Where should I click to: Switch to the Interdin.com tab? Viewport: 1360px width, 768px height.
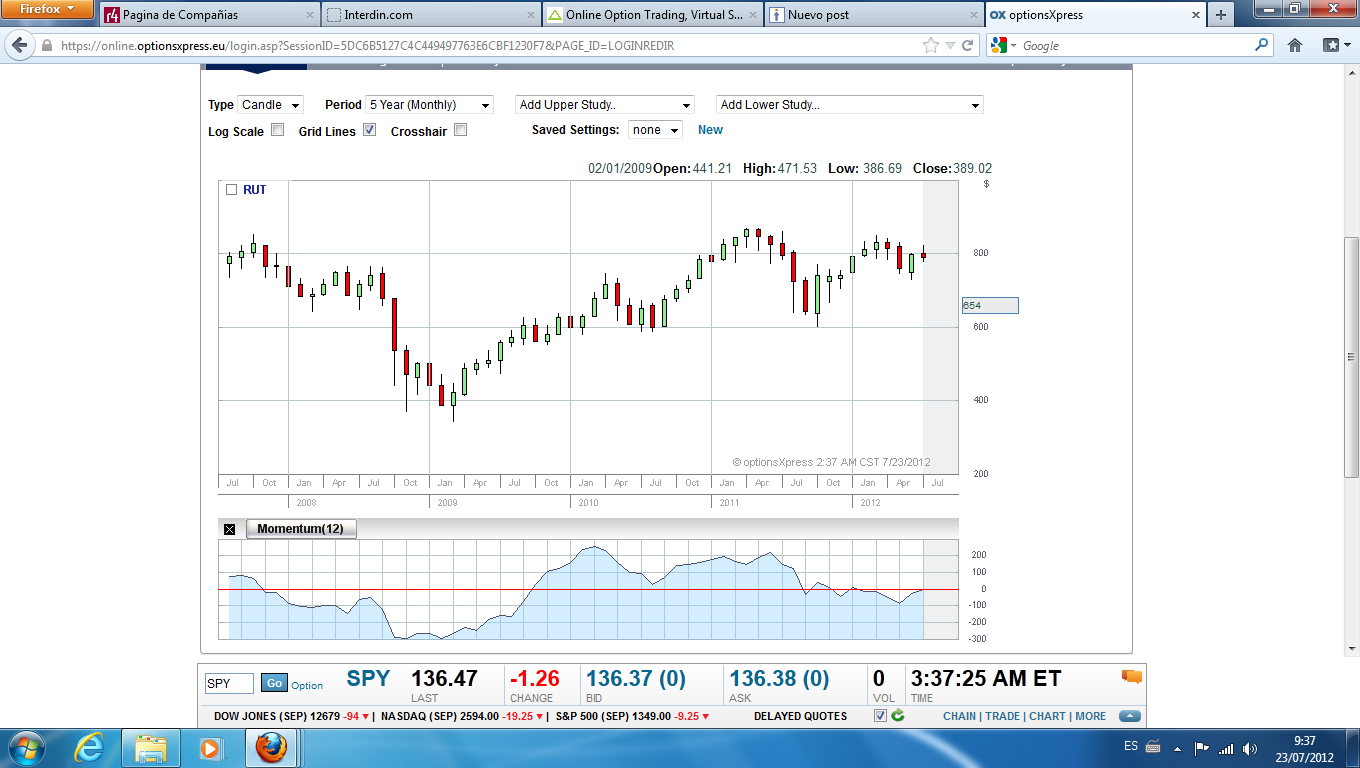tap(430, 15)
